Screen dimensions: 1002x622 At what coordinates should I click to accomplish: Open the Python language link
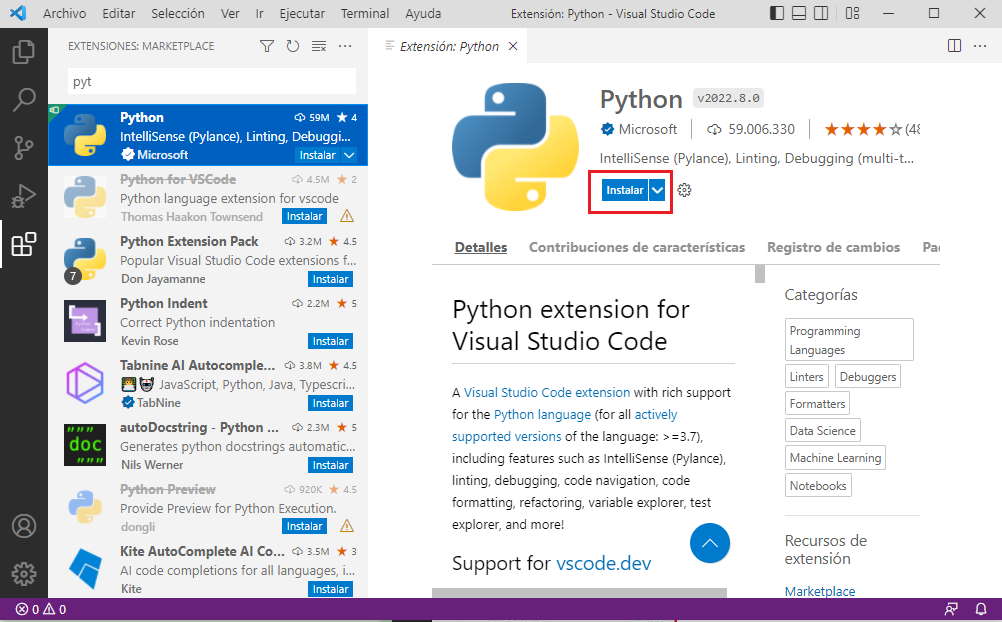[x=543, y=414]
